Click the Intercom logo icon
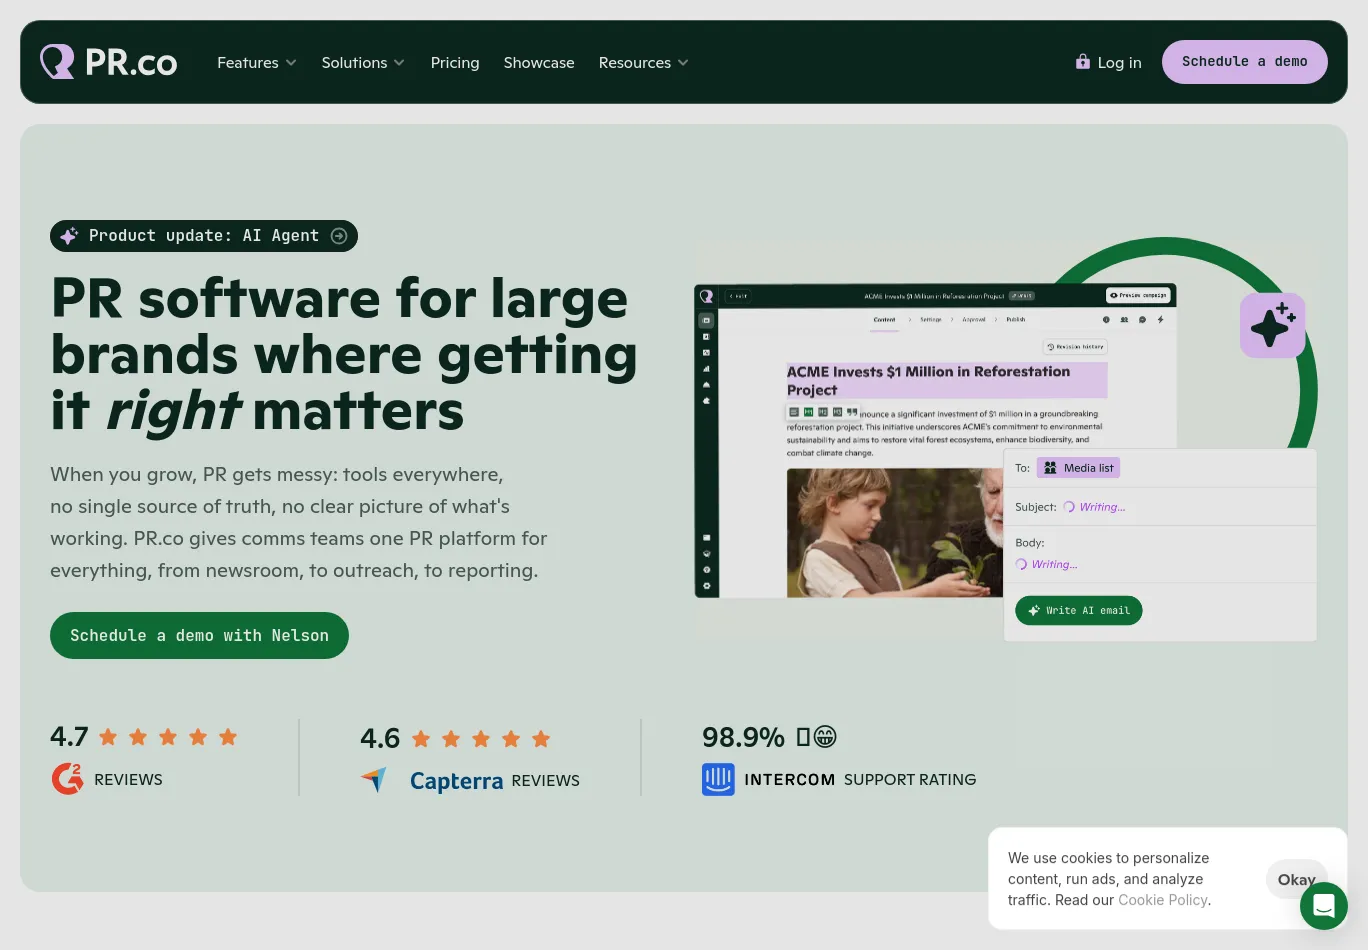Screen dimensions: 1368x950 (x=718, y=779)
